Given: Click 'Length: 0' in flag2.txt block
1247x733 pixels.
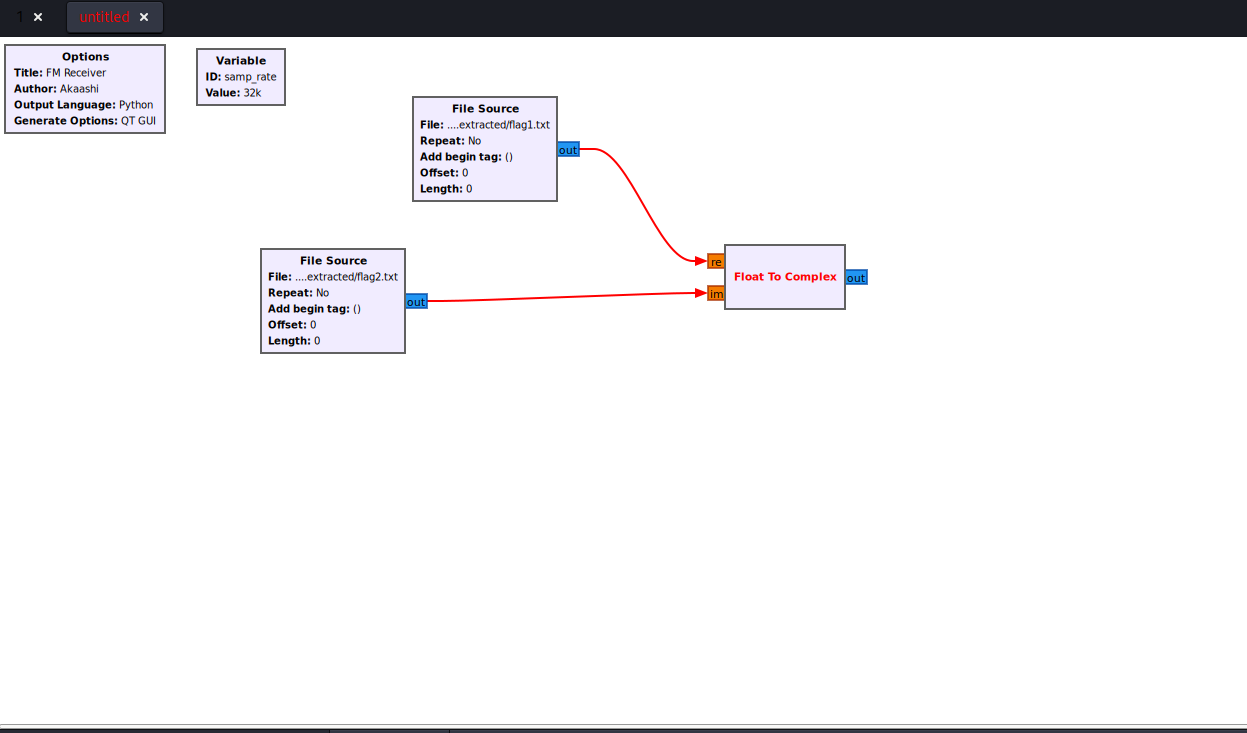Looking at the screenshot, I should [294, 341].
